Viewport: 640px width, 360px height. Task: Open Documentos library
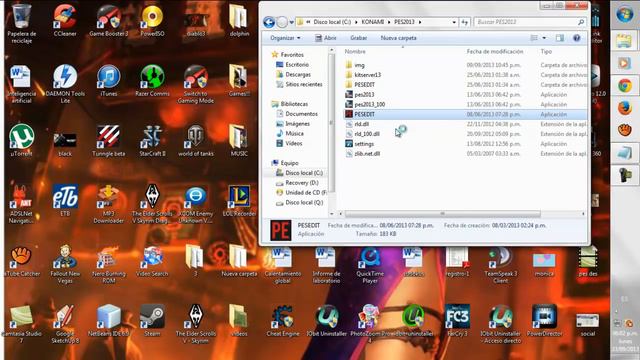click(297, 114)
